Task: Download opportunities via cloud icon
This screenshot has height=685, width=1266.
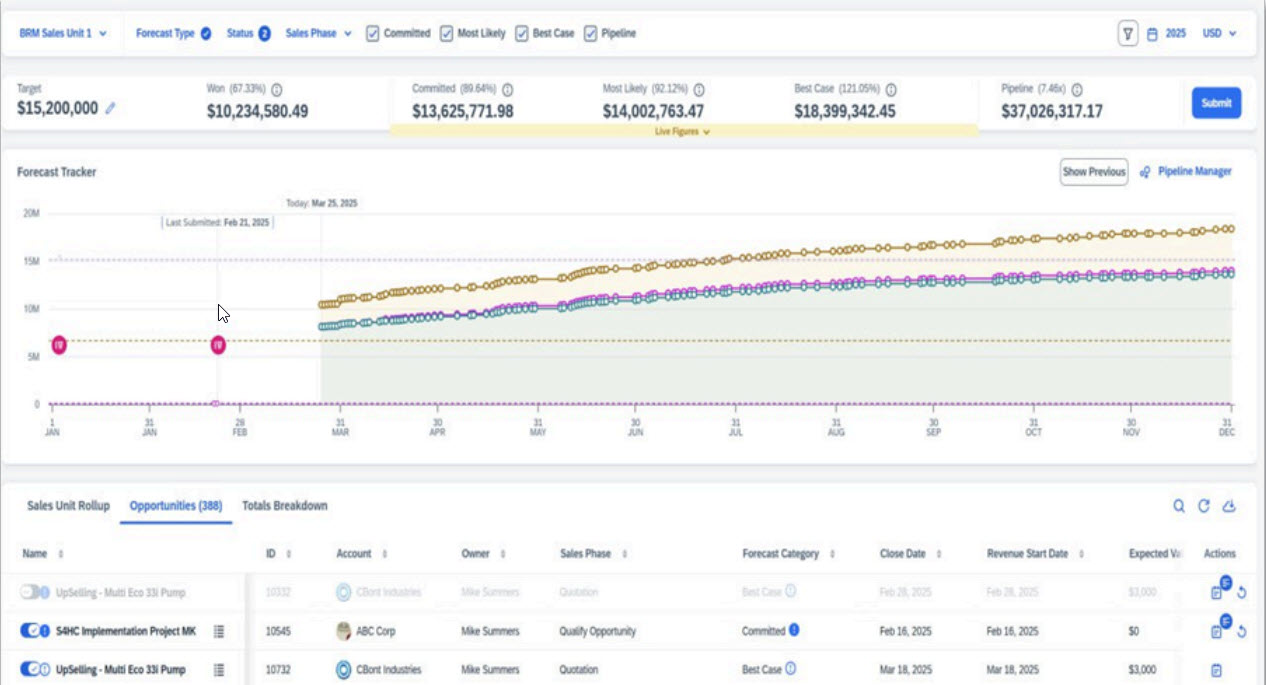Action: pos(1230,506)
